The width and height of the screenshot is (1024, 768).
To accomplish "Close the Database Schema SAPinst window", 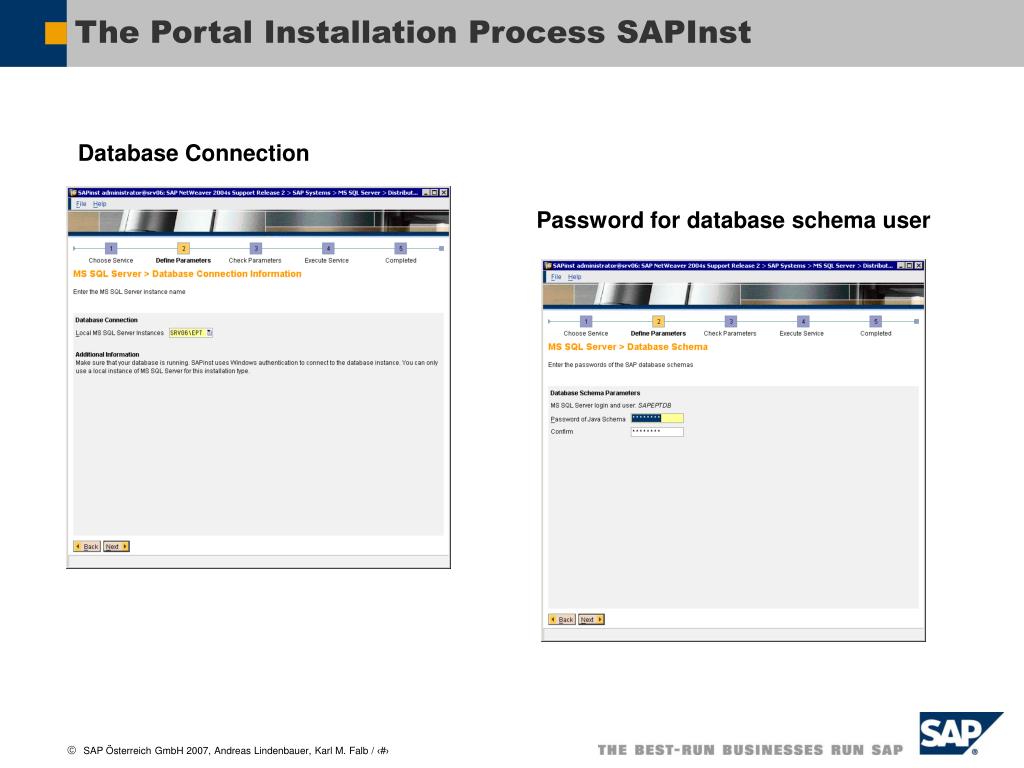I will (919, 266).
